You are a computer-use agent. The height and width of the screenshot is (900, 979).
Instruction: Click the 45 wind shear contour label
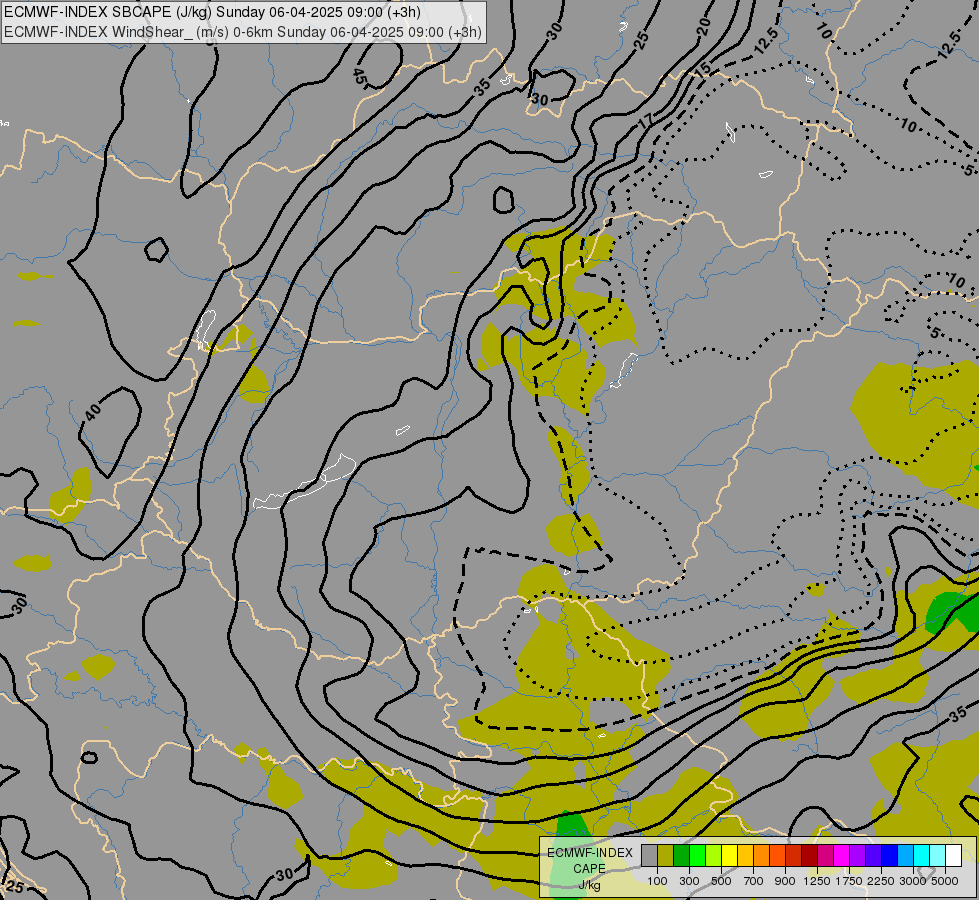359,77
